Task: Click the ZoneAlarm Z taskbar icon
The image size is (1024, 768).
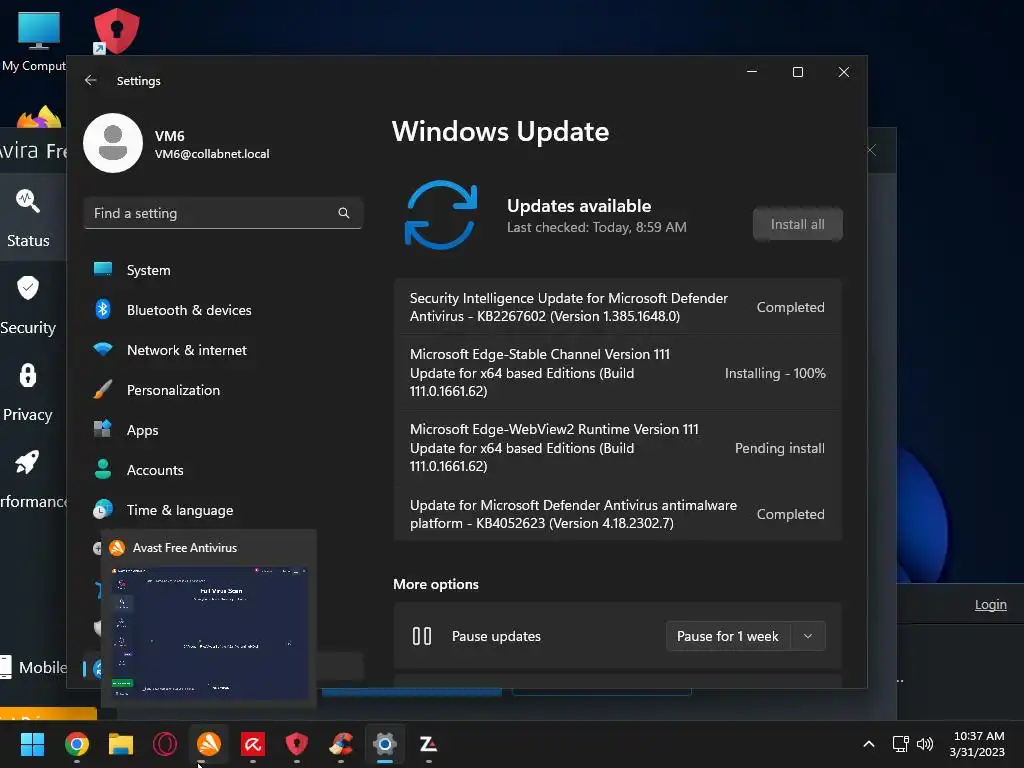Action: click(428, 744)
